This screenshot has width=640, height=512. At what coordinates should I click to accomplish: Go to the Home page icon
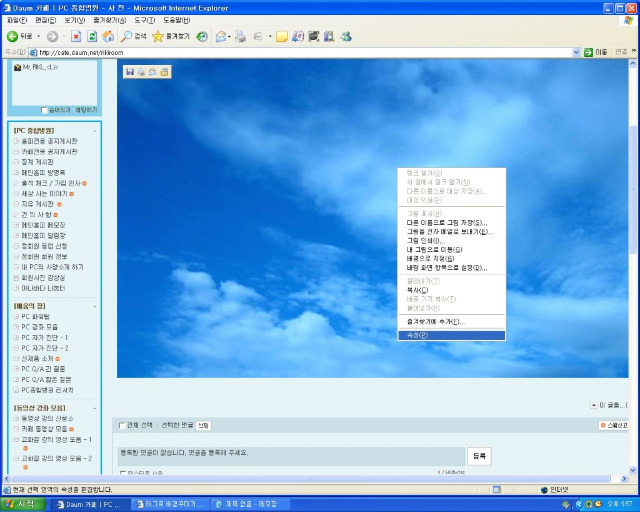(x=108, y=36)
